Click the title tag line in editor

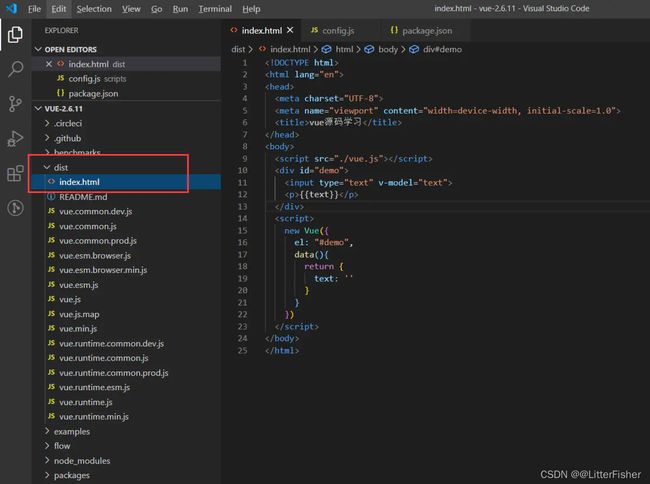338,123
